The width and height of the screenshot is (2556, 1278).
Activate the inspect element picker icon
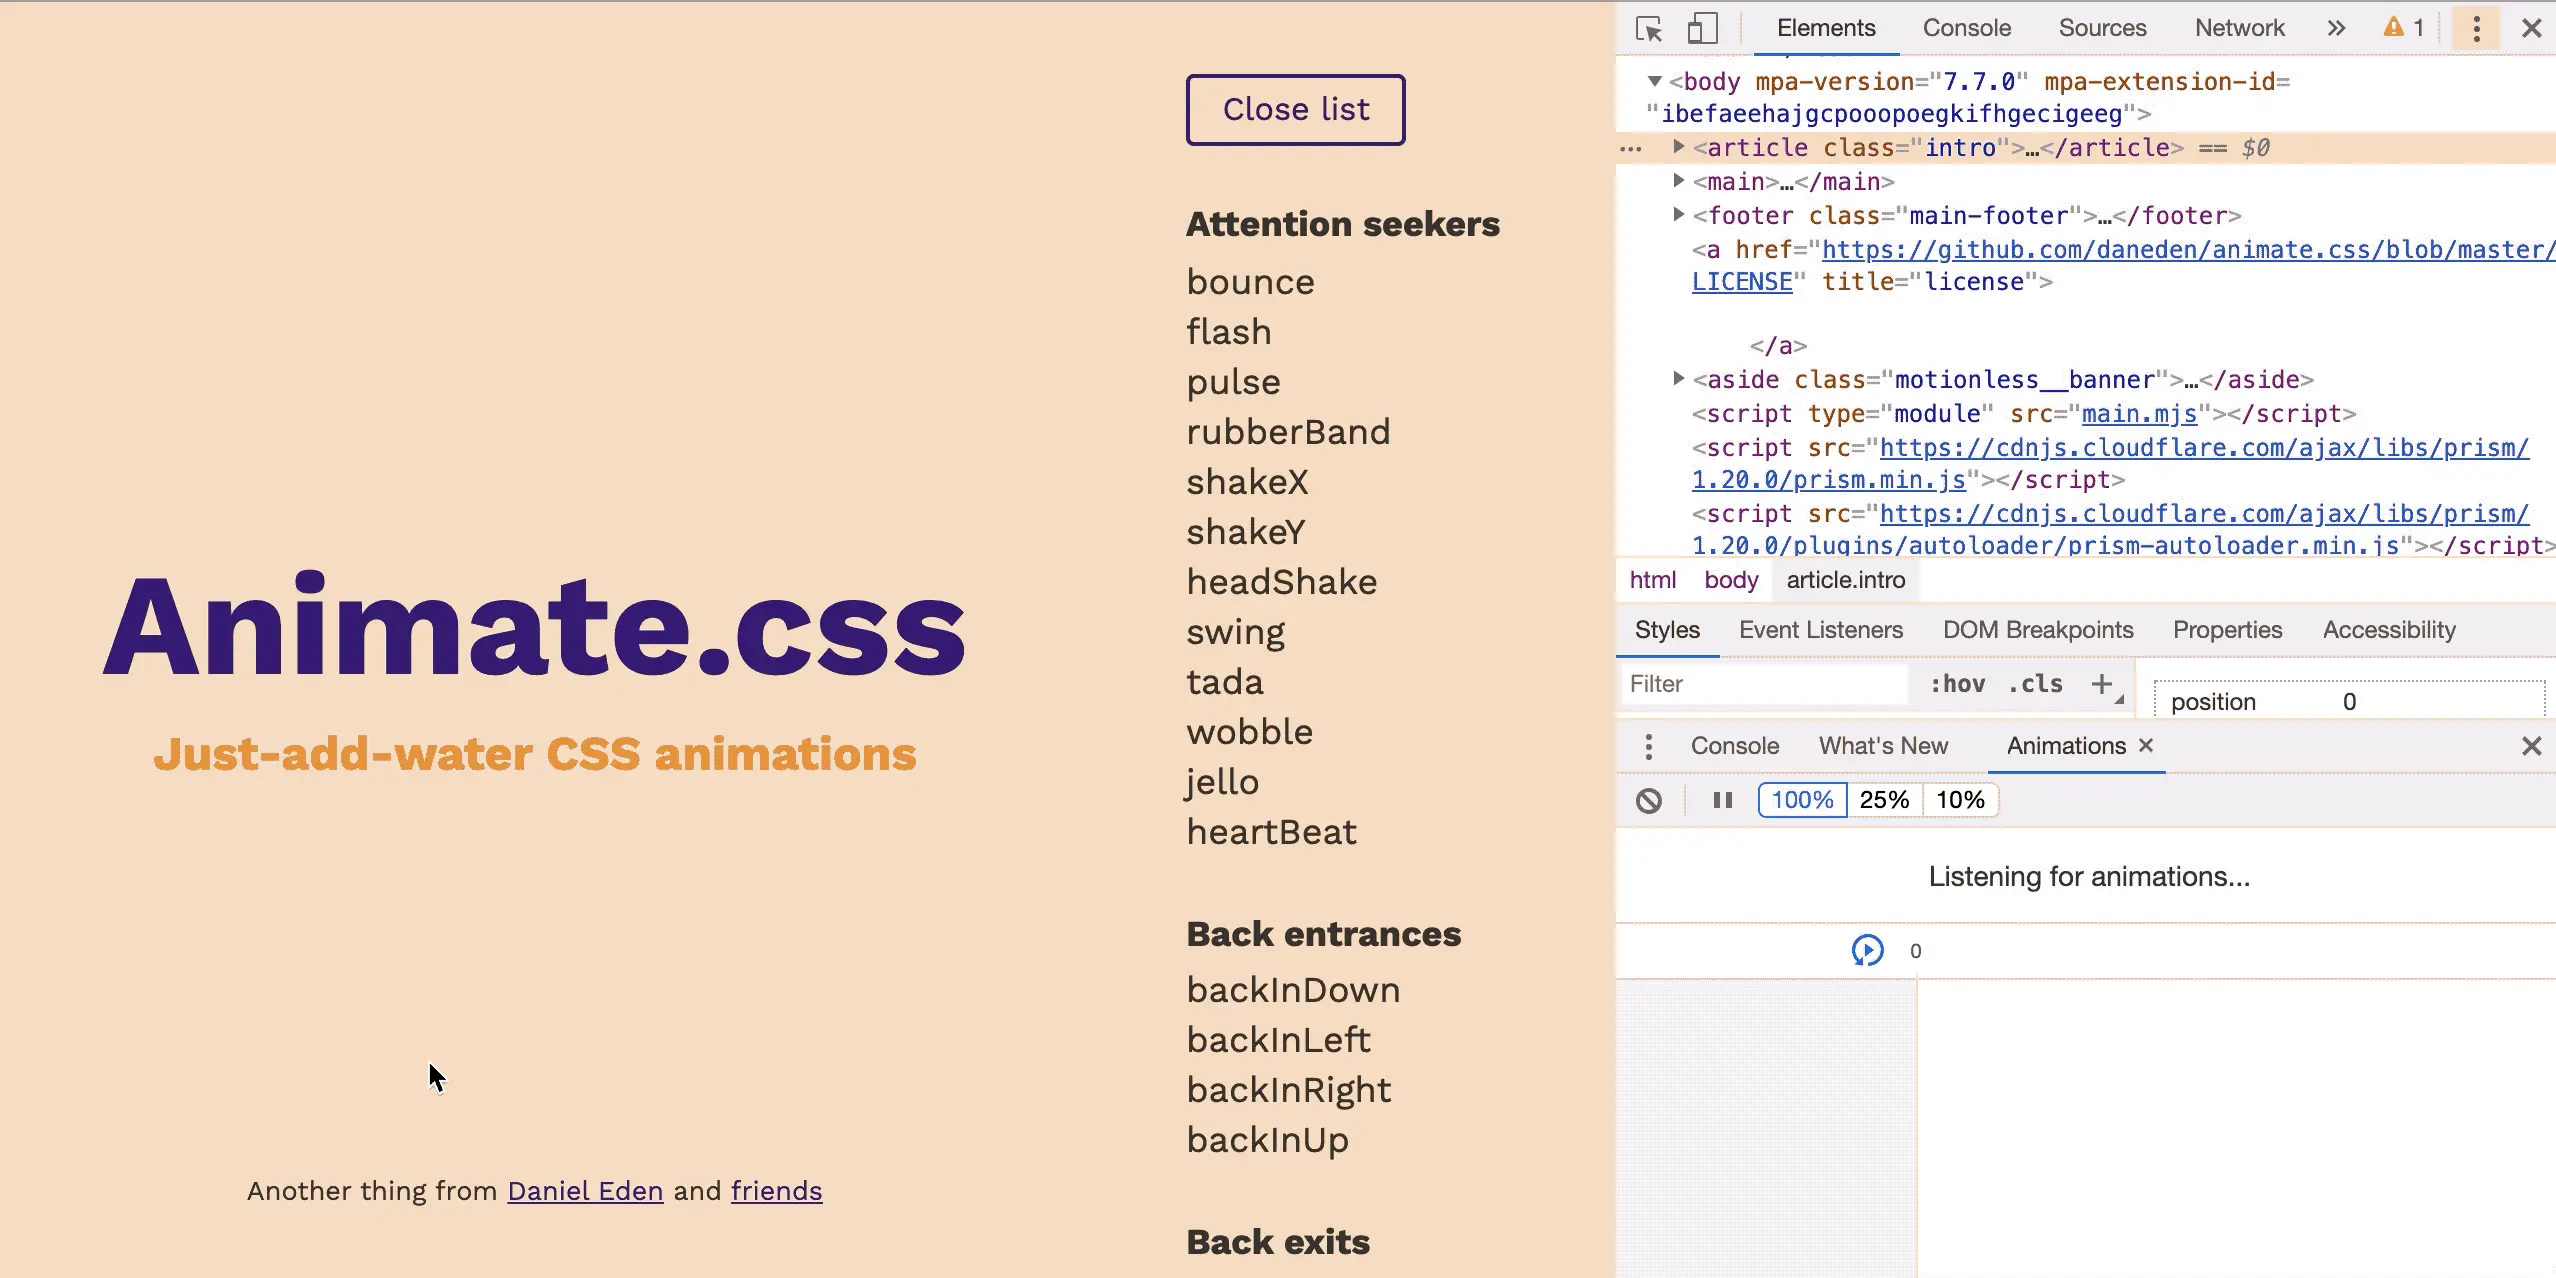(x=1648, y=28)
